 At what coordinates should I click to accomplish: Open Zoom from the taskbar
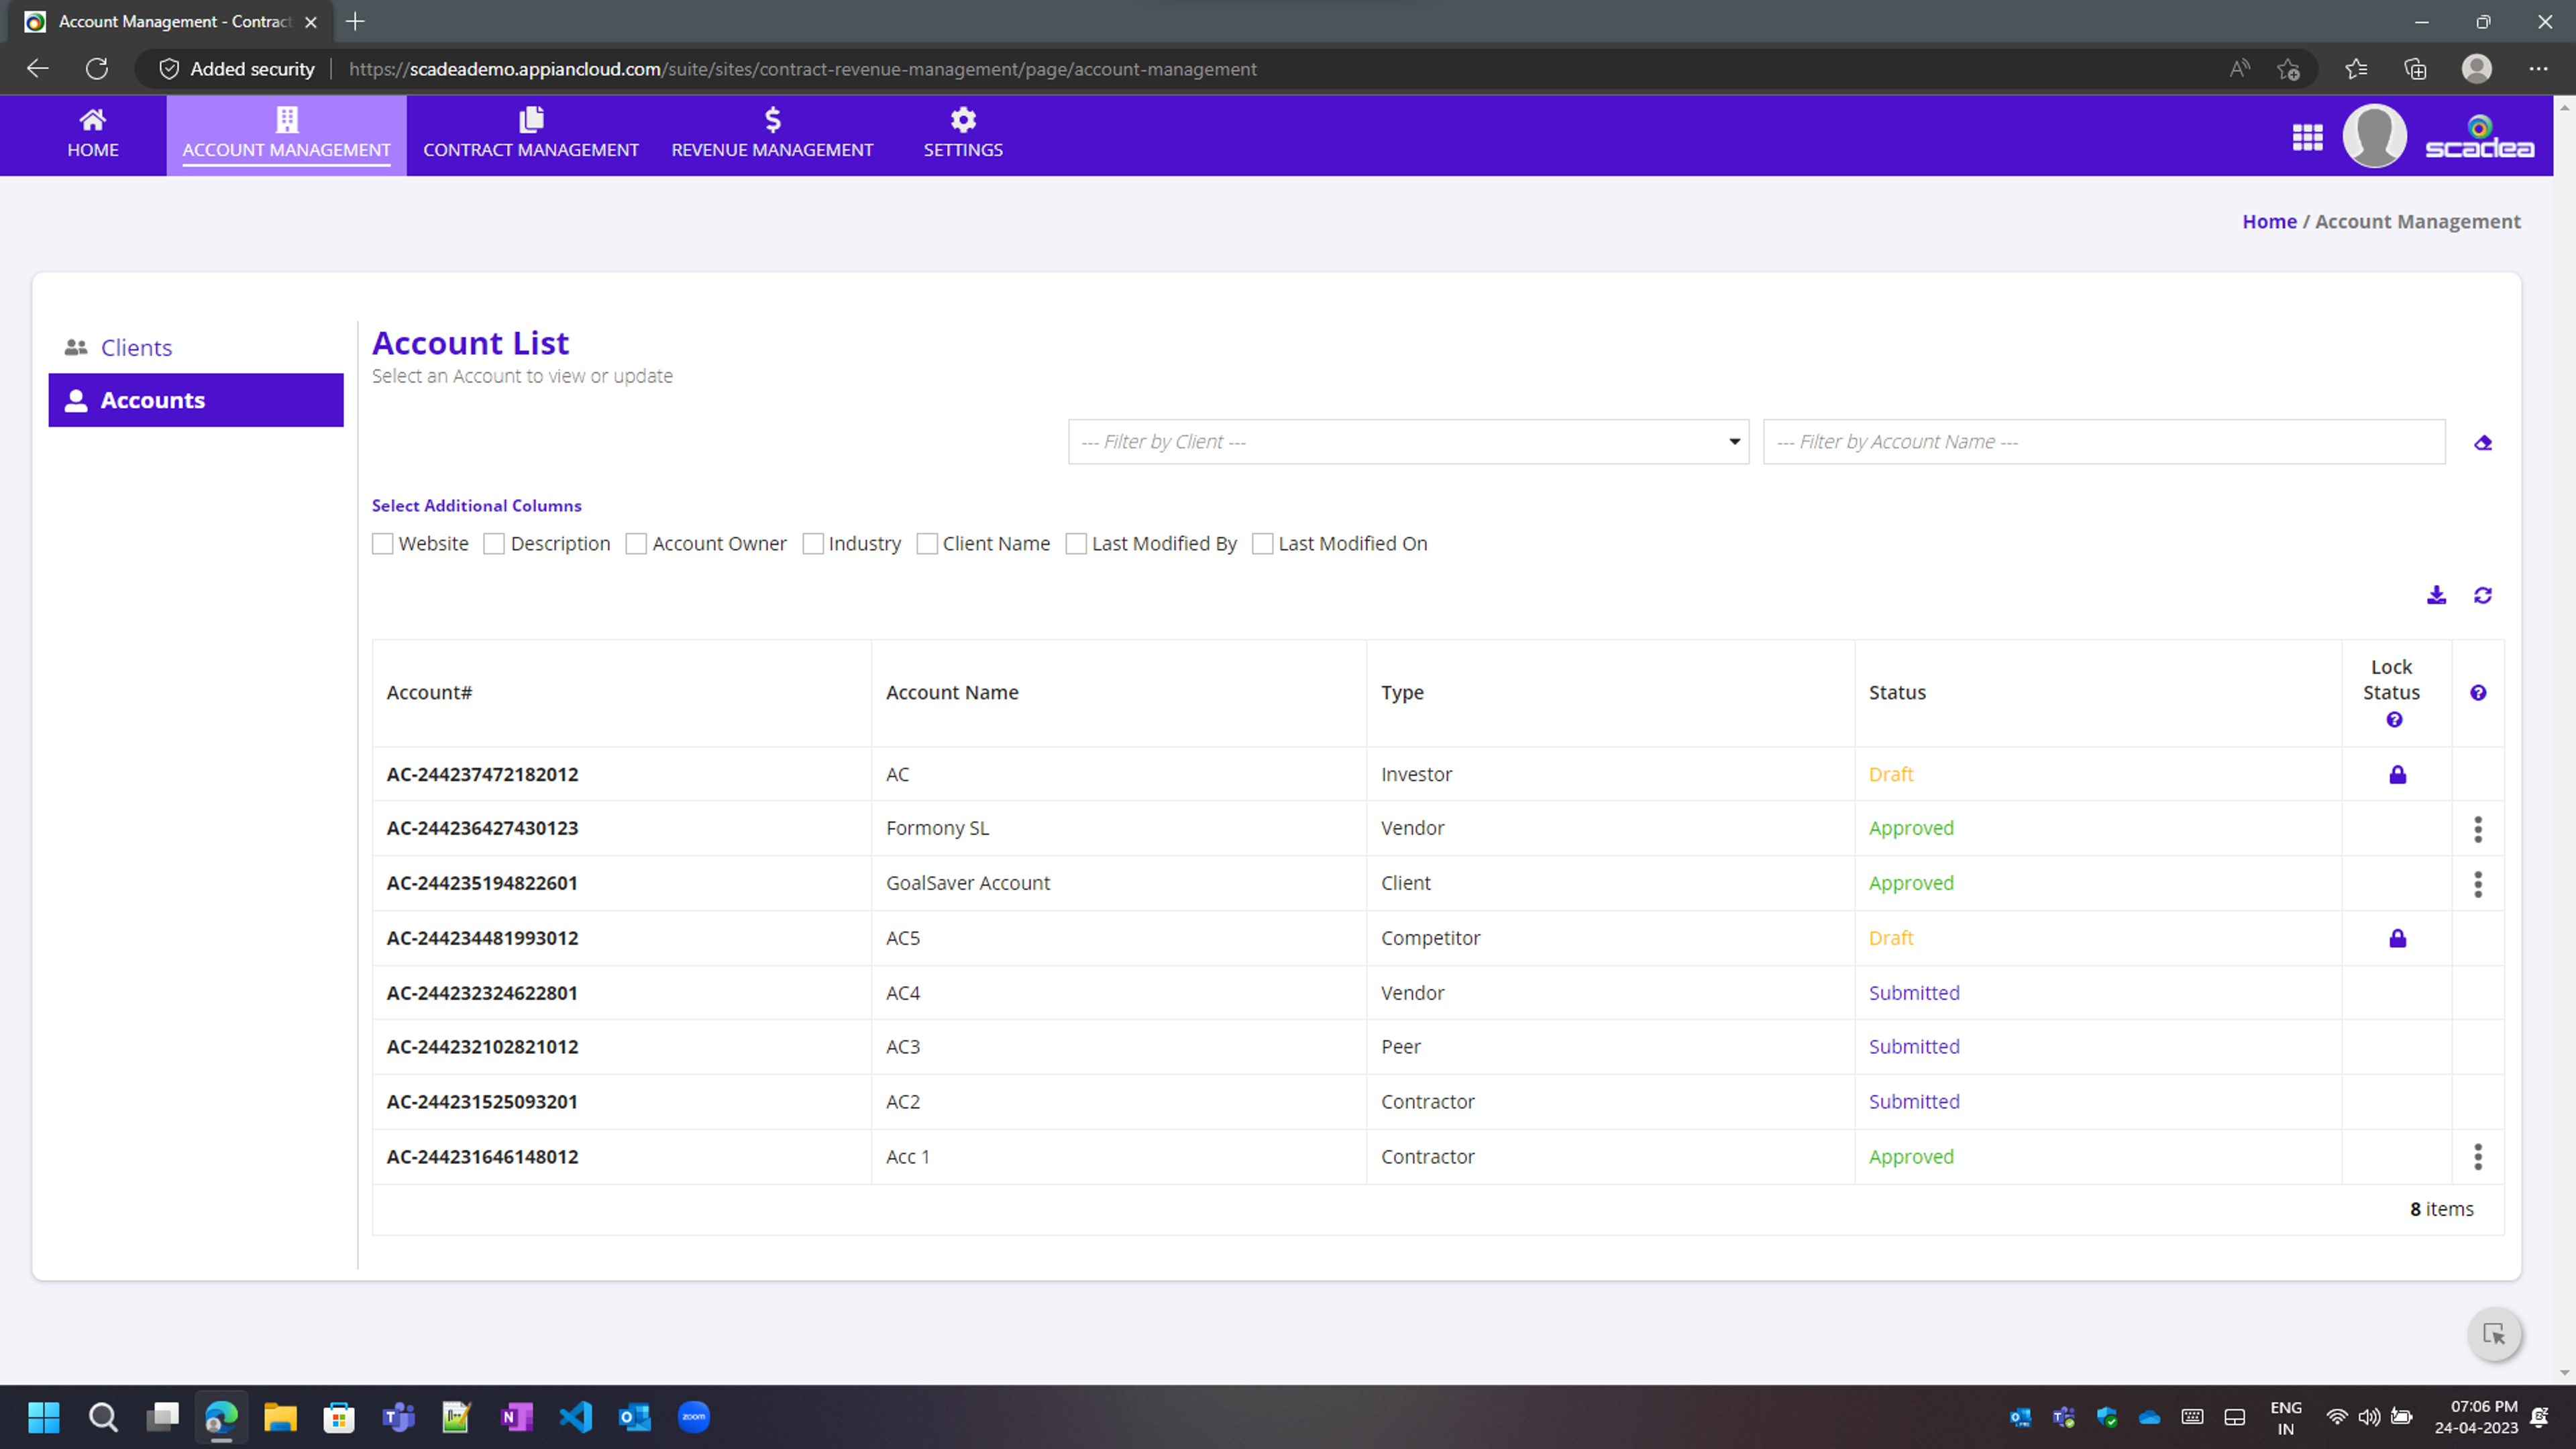[694, 1417]
